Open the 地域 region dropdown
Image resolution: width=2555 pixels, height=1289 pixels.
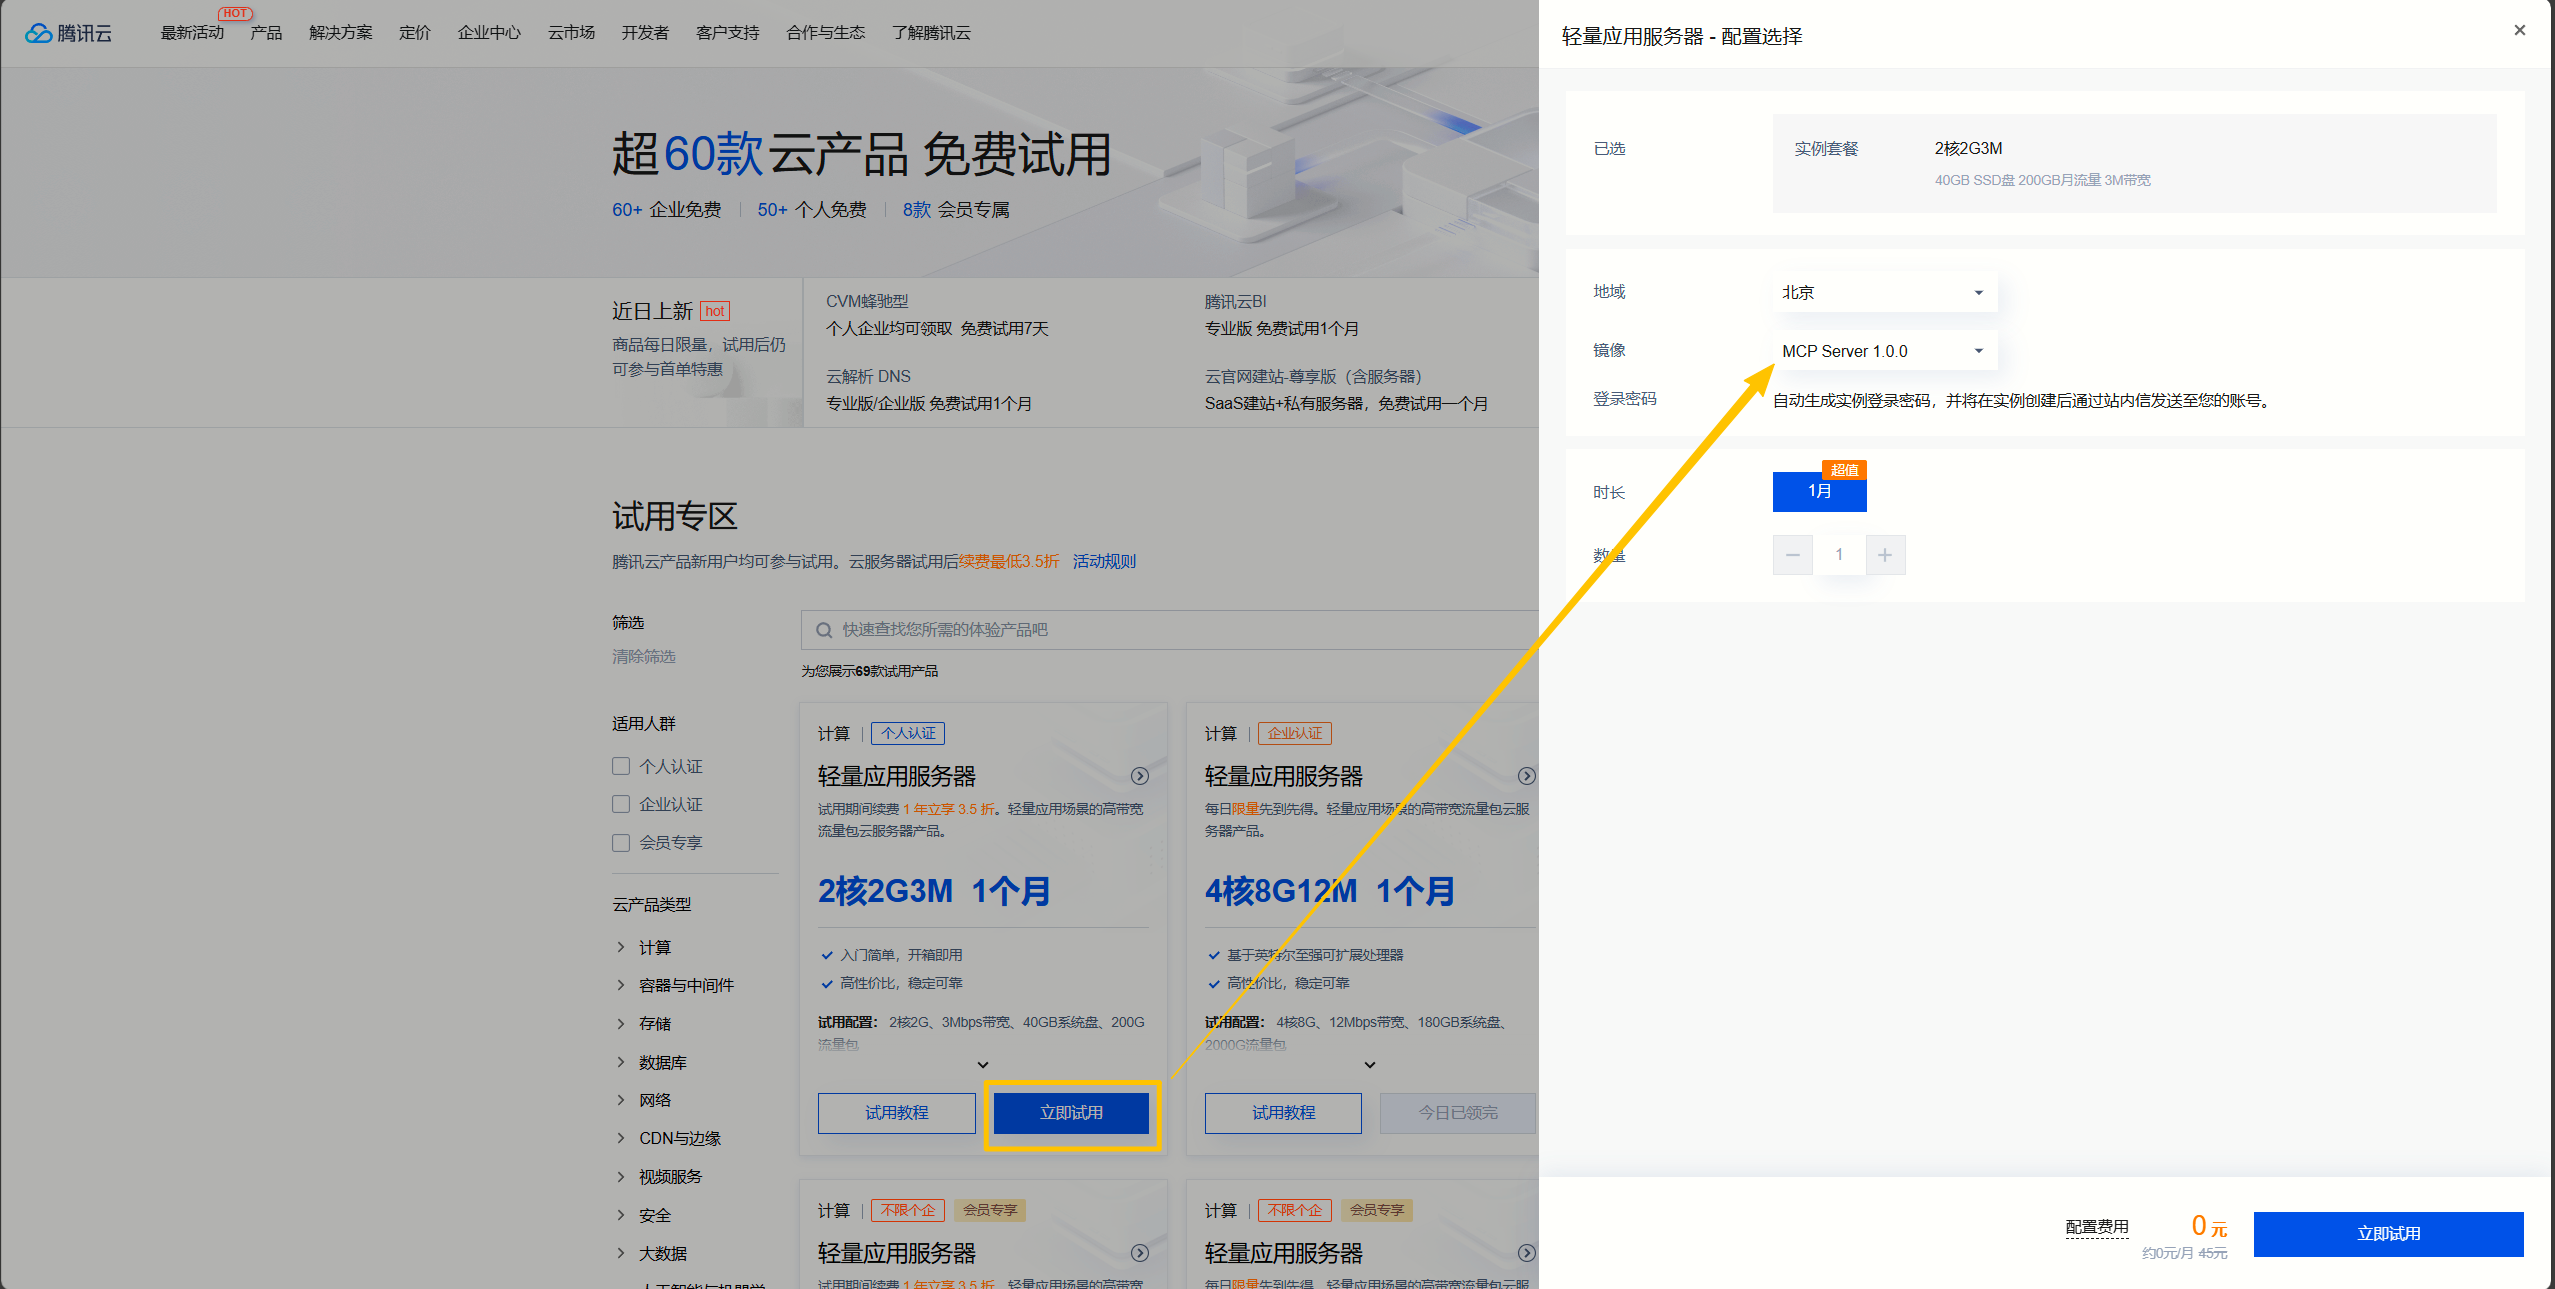pos(1883,292)
